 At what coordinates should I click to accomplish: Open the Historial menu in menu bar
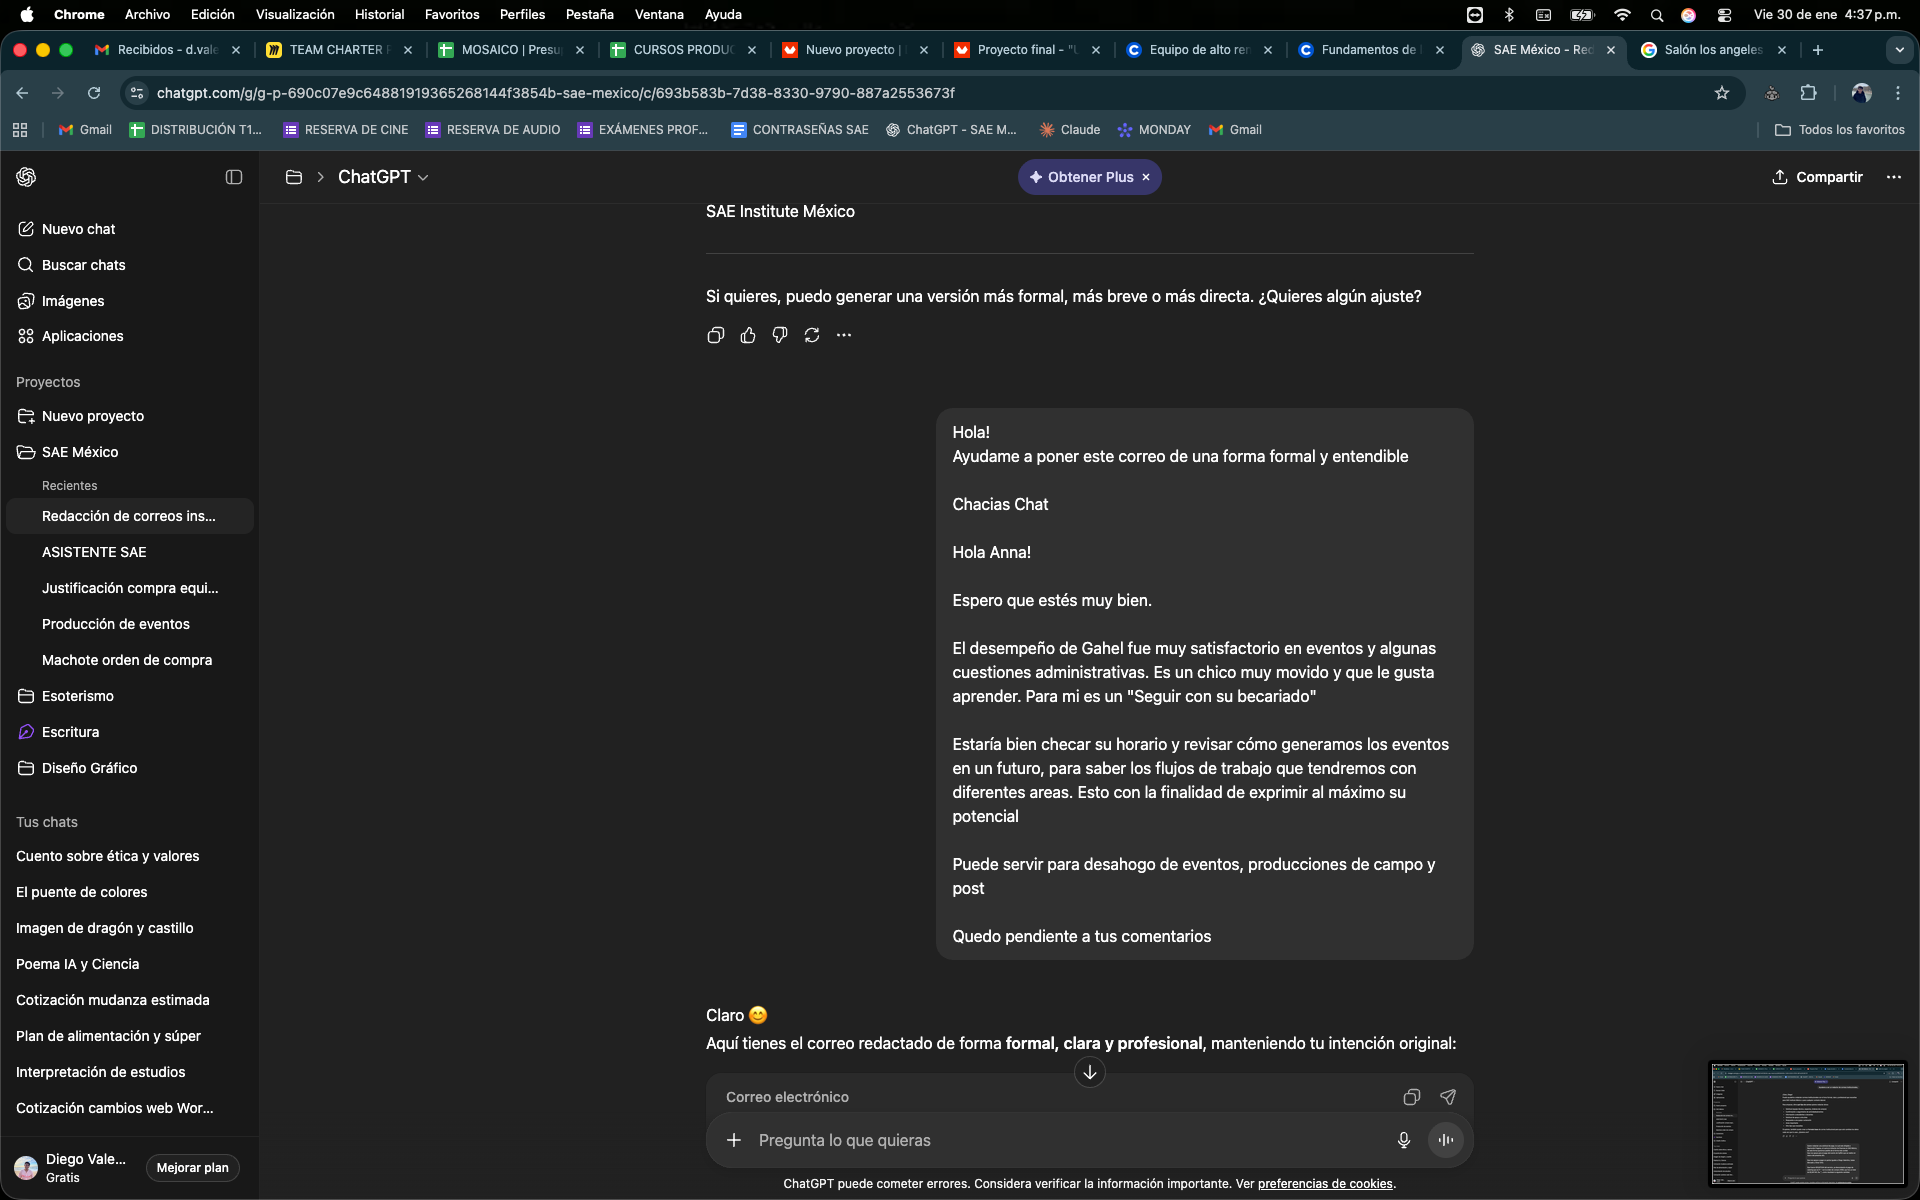click(x=379, y=14)
